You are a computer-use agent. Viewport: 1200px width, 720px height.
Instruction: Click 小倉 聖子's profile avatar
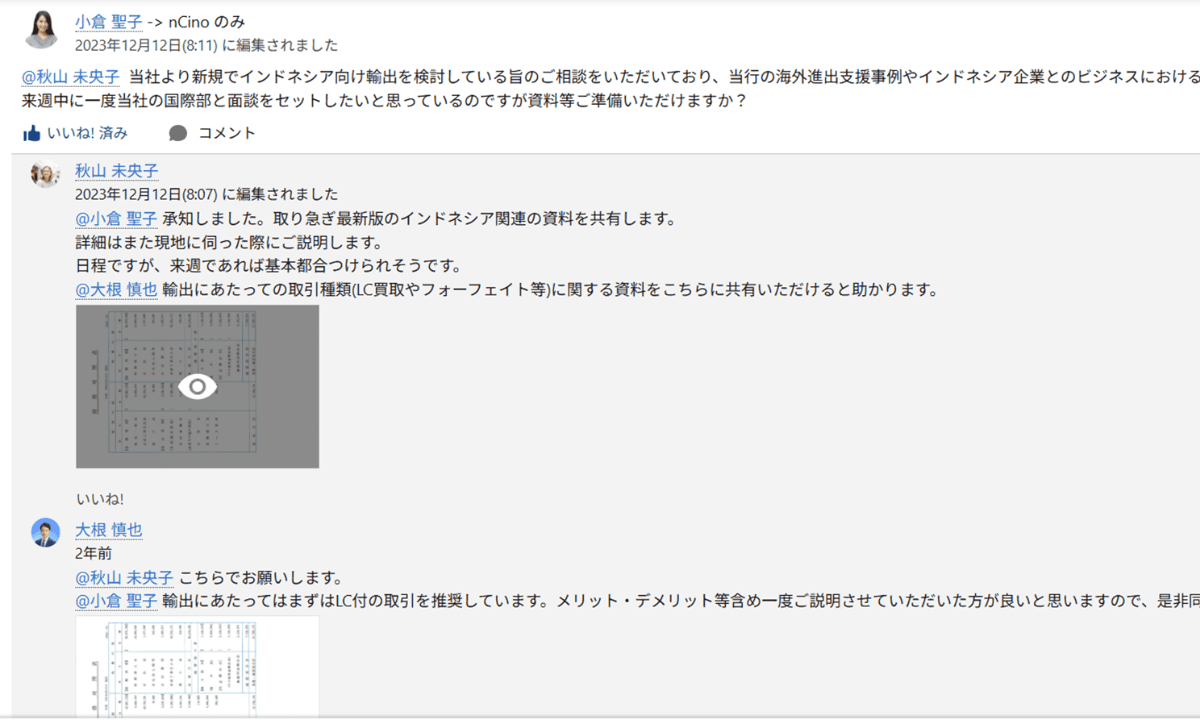tap(42, 30)
